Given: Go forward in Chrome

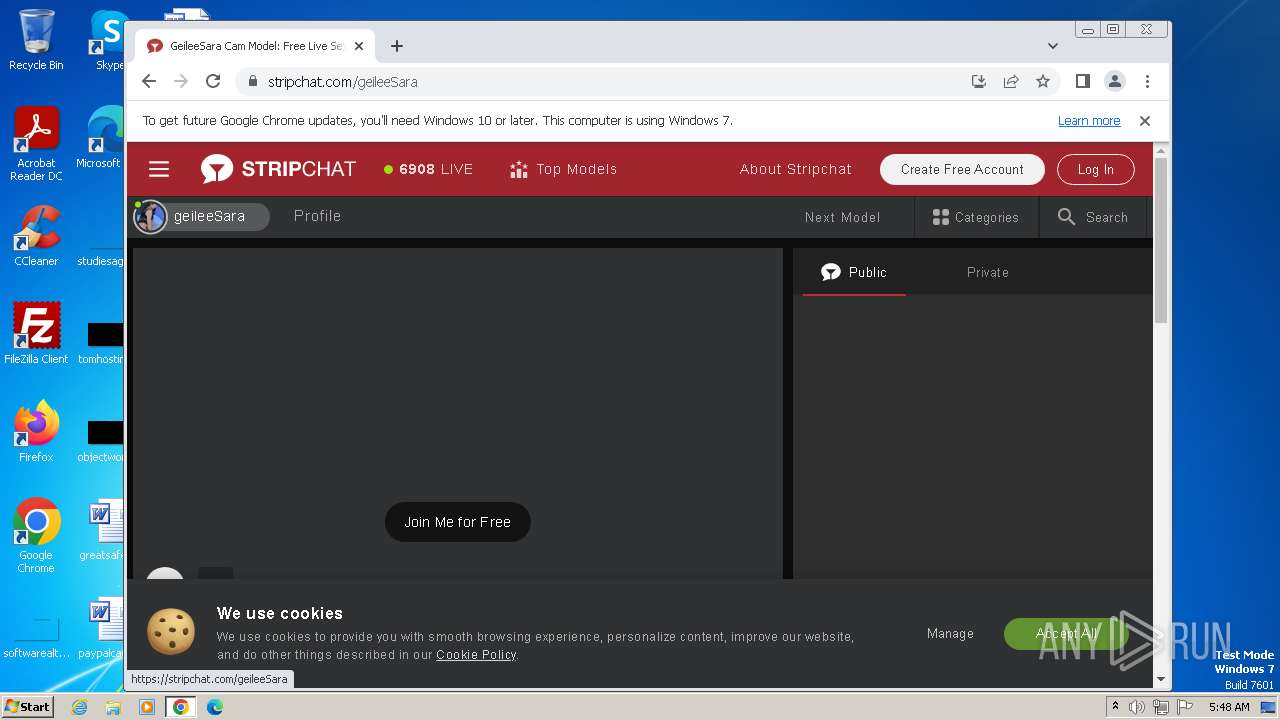Looking at the screenshot, I should 181,81.
